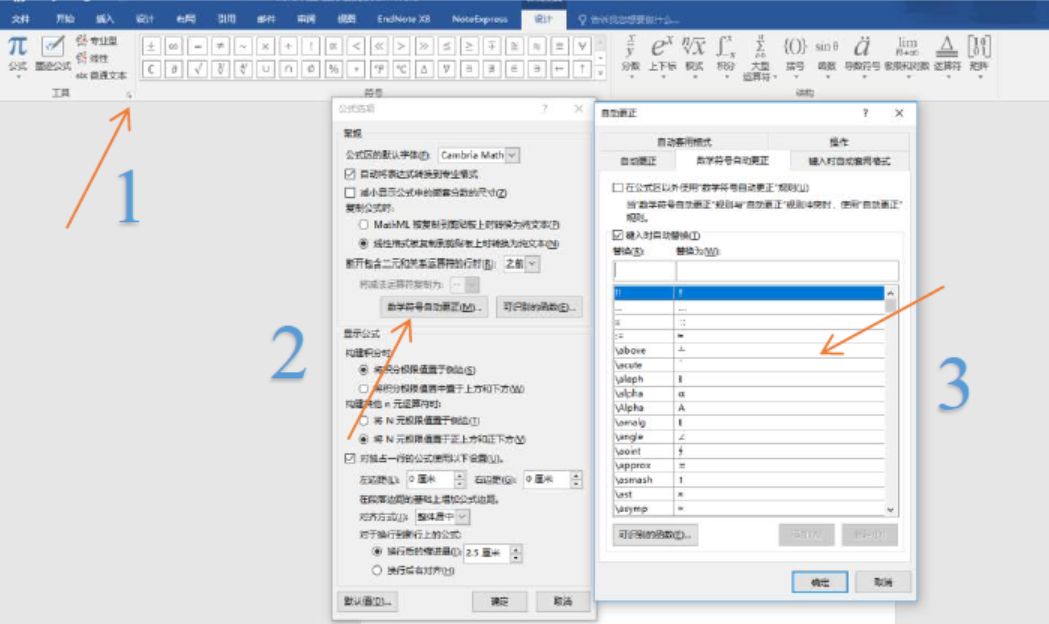This screenshot has height=624, width=1049.
Task: Select abc 普通文本 Normal Text option
Action: pos(100,75)
